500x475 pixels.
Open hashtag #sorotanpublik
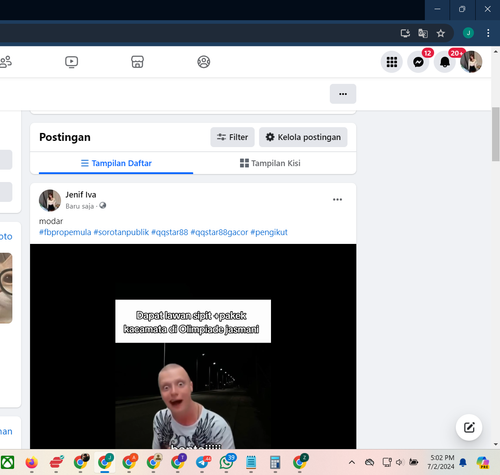(x=121, y=232)
